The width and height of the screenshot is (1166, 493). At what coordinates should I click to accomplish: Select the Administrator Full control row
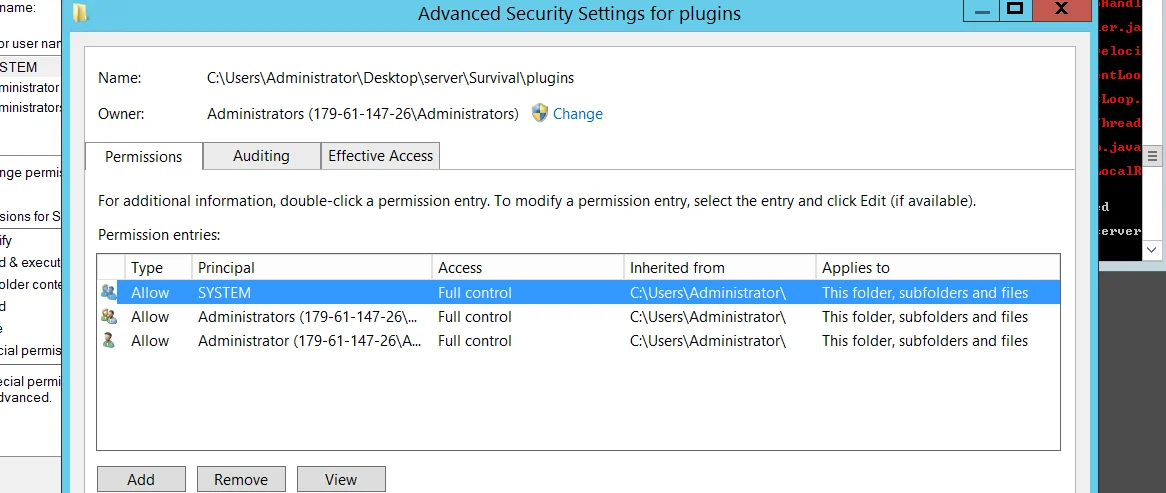point(578,341)
